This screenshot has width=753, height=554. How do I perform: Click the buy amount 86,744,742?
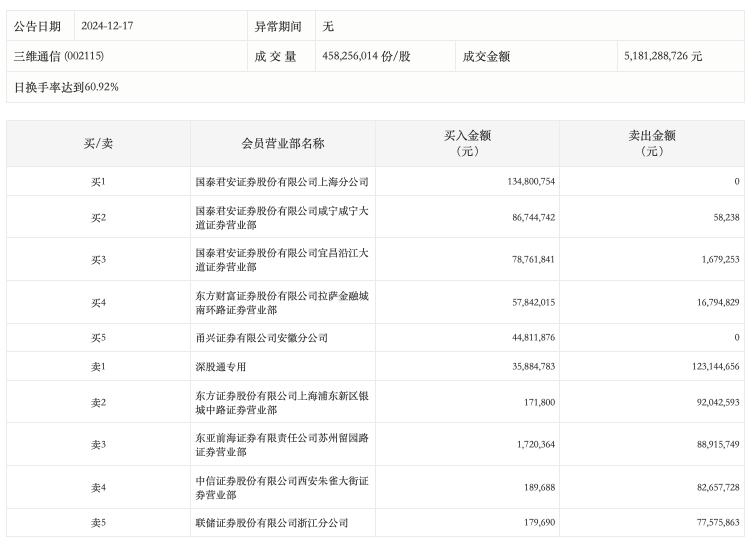[533, 217]
